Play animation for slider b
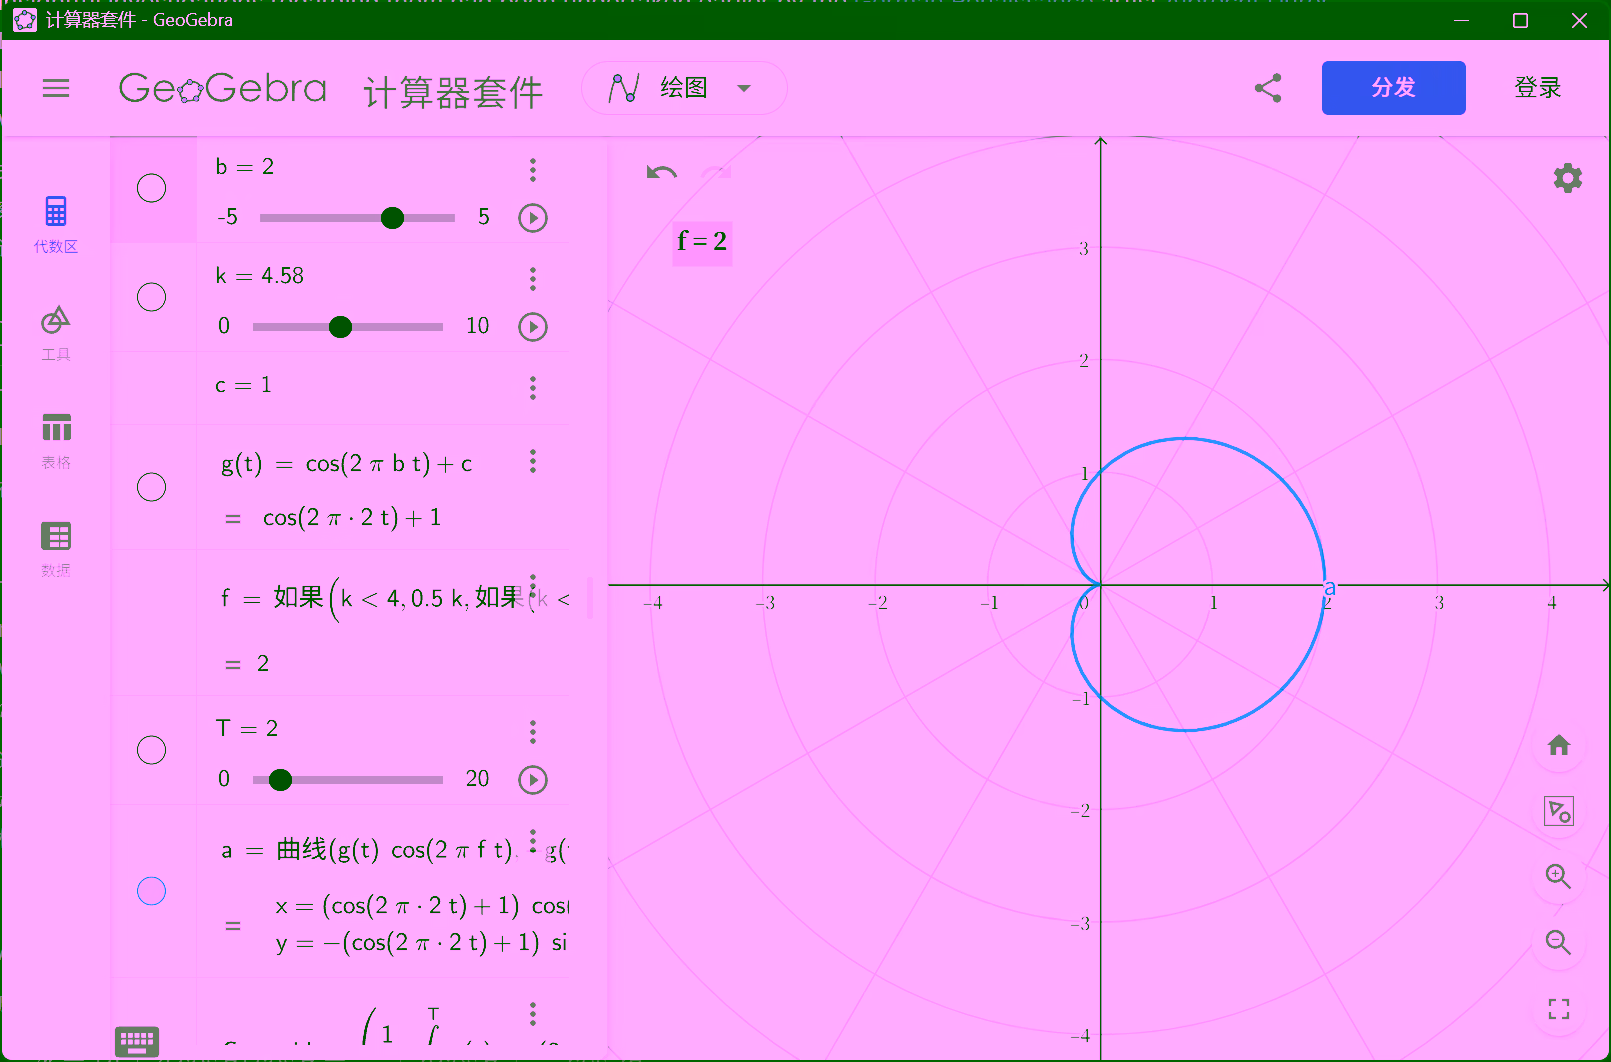The image size is (1611, 1062). (x=533, y=218)
